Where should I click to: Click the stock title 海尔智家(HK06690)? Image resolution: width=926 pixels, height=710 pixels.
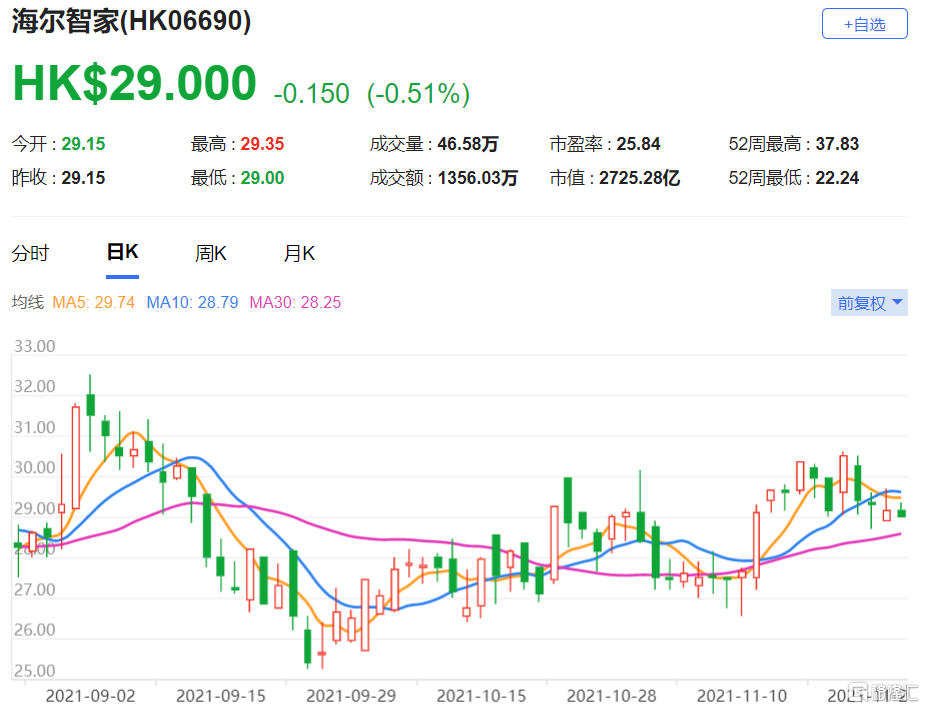[x=131, y=21]
